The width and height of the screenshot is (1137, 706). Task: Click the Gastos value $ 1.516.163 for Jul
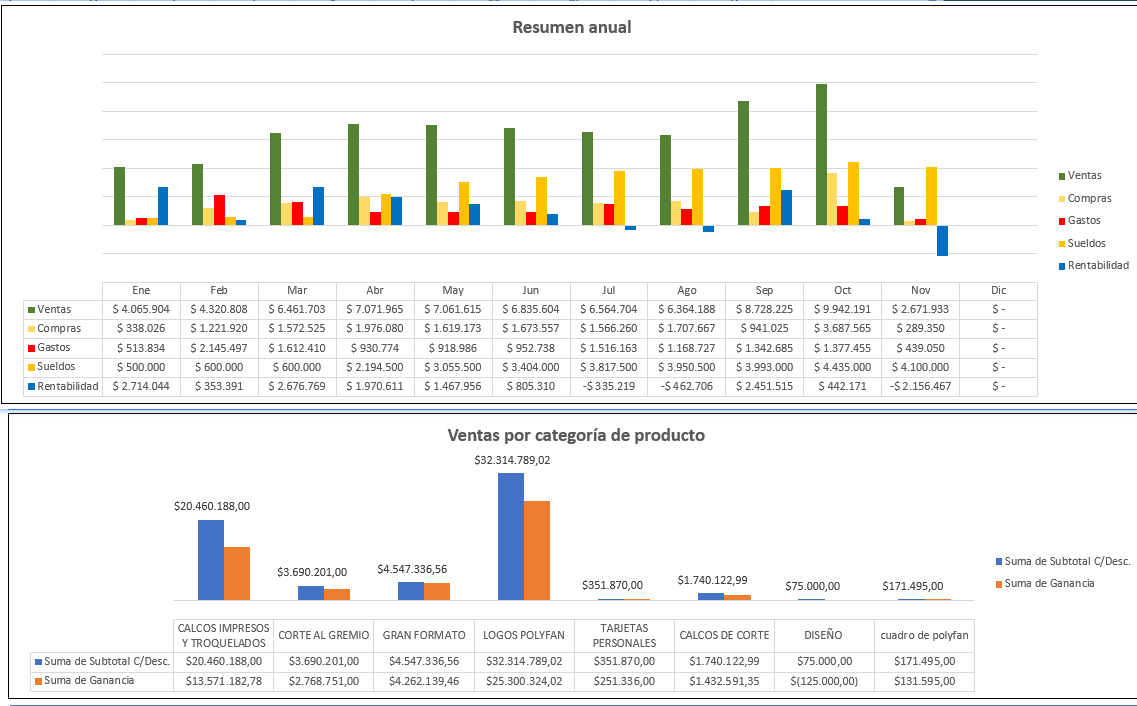click(608, 348)
